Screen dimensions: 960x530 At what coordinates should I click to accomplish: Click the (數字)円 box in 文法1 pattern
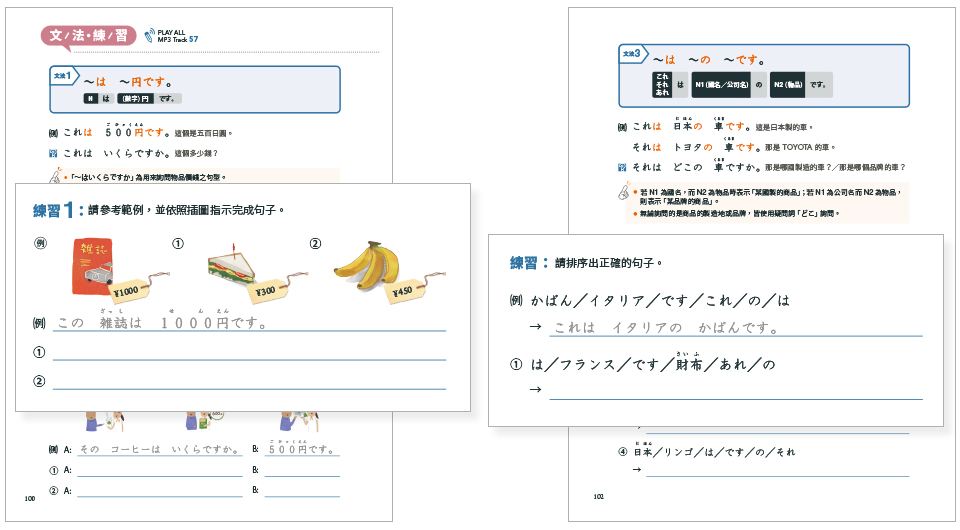(135, 99)
